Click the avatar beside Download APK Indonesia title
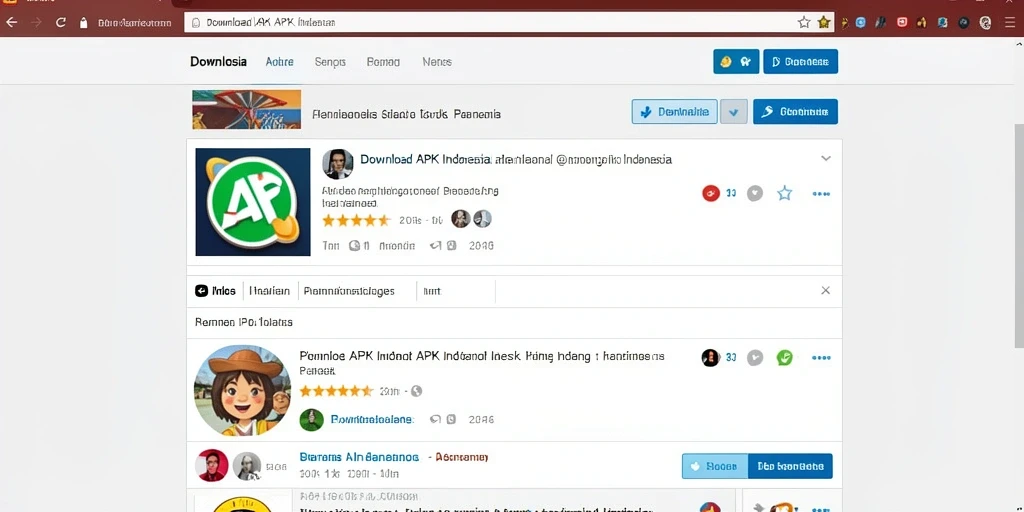The image size is (1024, 512). [x=338, y=164]
